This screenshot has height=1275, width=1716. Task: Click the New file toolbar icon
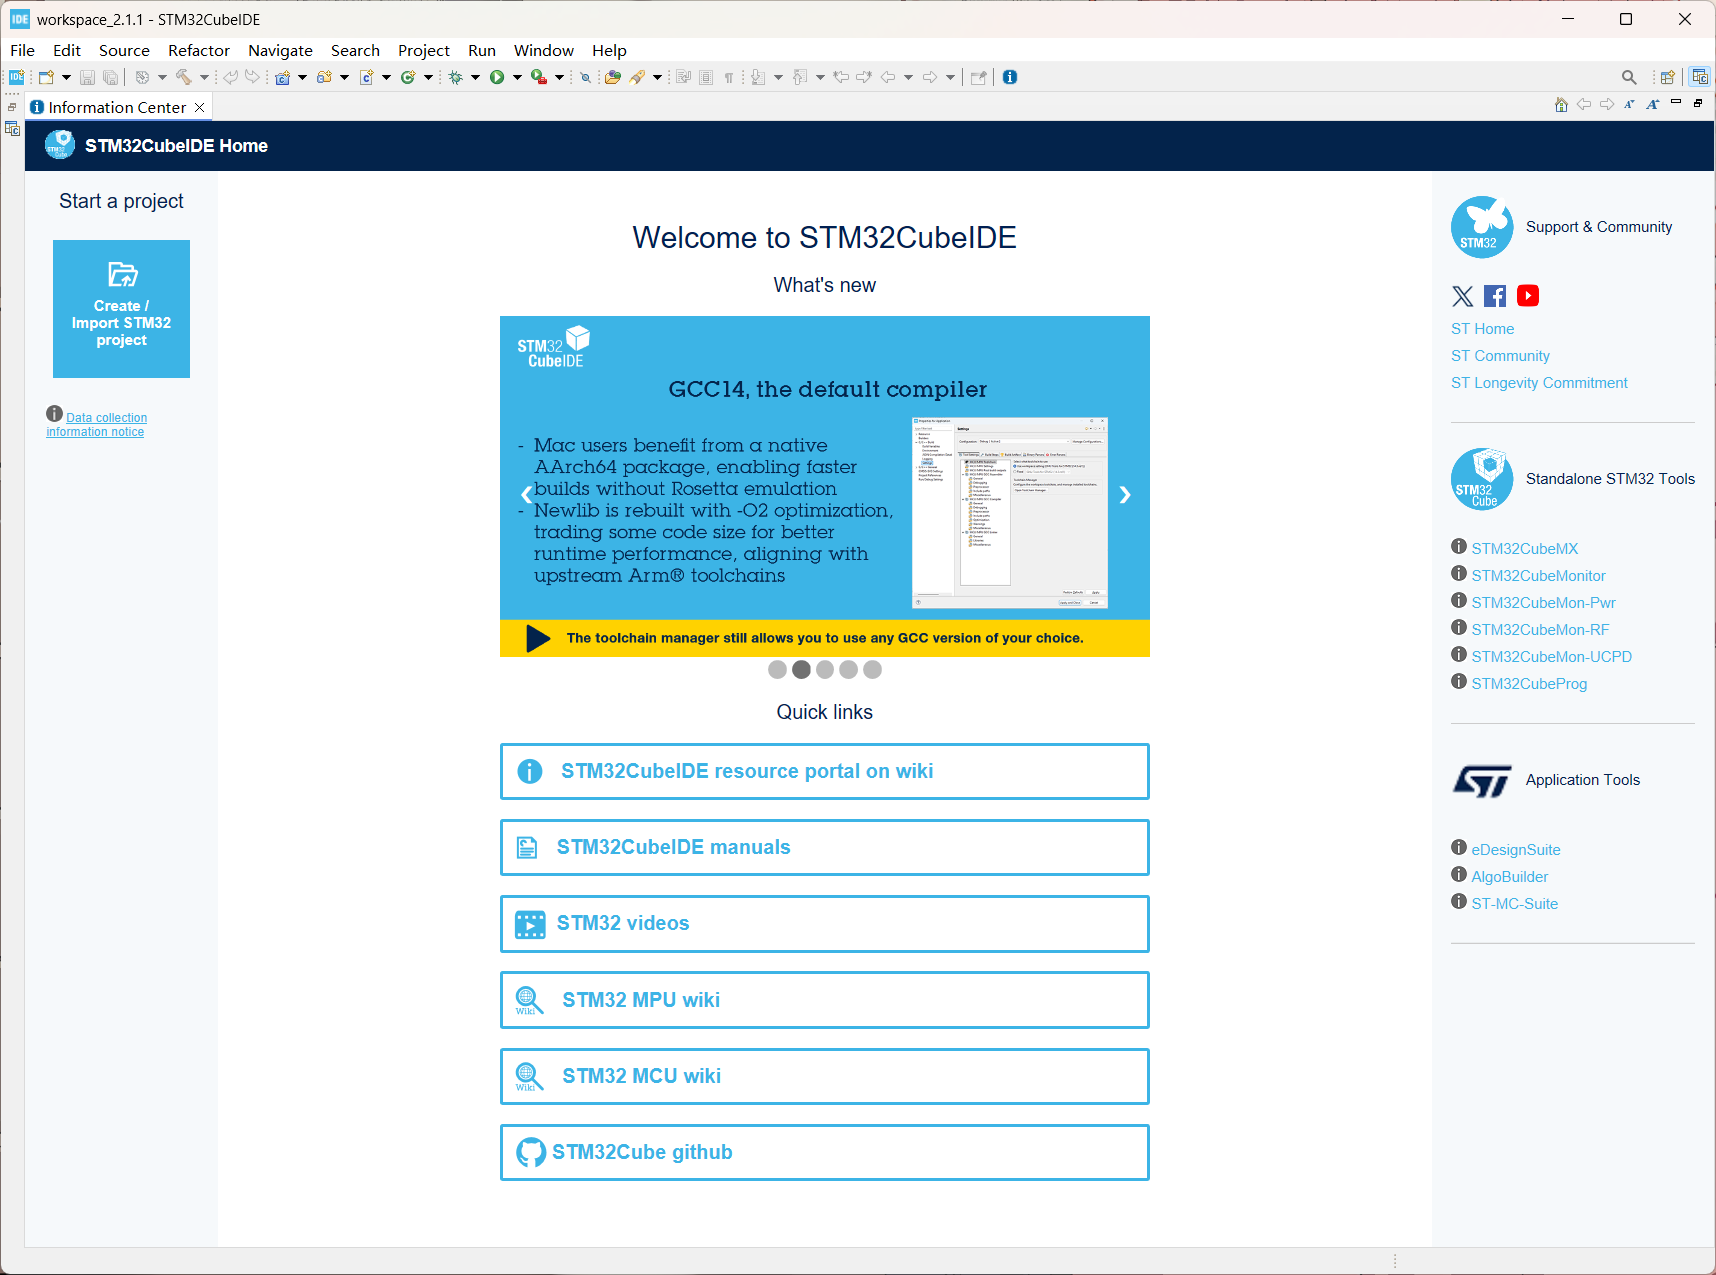click(x=46, y=77)
